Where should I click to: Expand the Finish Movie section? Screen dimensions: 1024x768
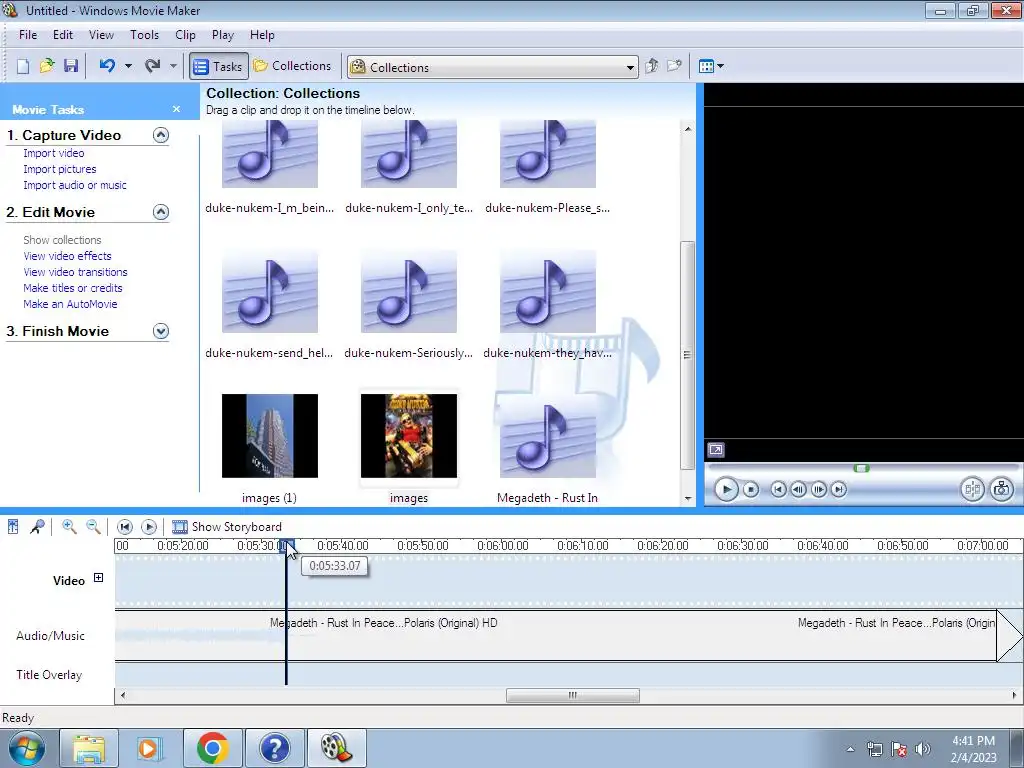coord(161,331)
